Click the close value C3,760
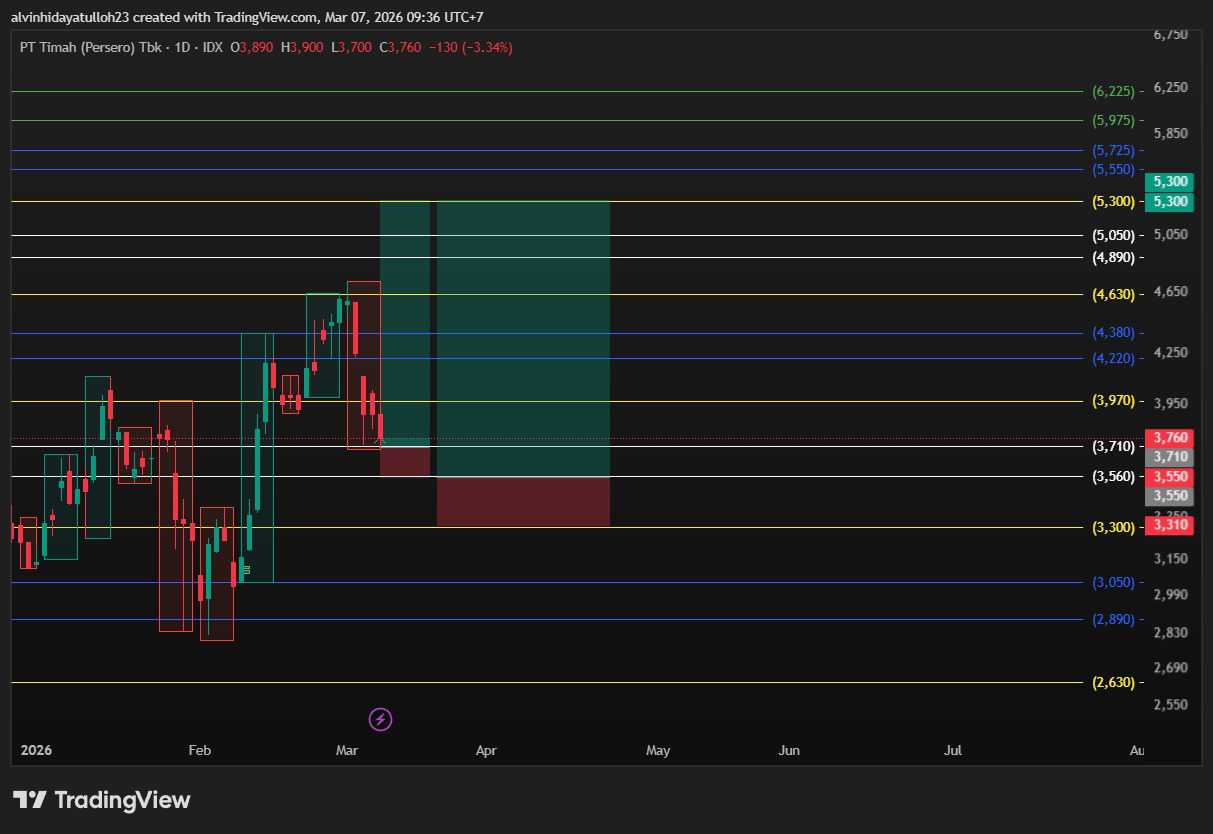This screenshot has width=1213, height=834. [400, 47]
